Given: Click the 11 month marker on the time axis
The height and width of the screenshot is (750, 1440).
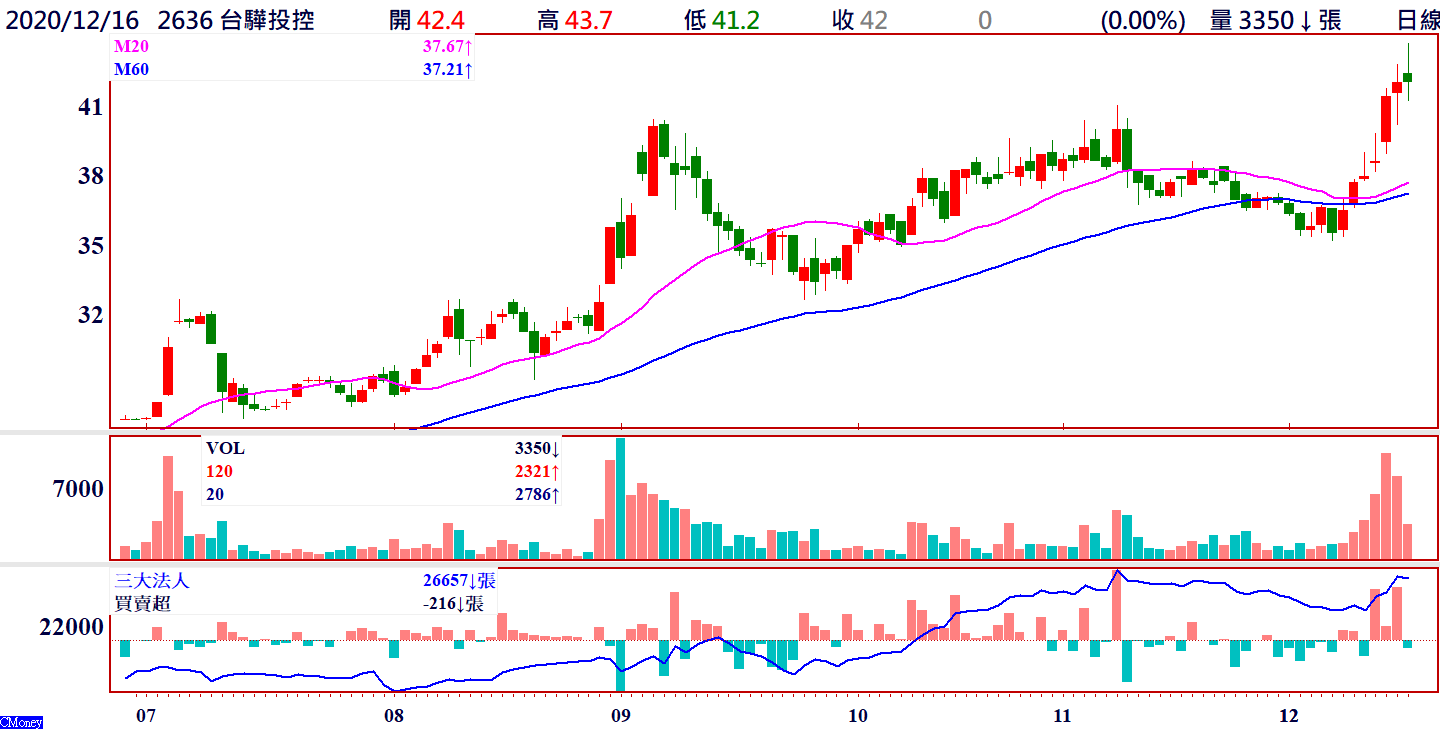Looking at the screenshot, I should tap(1062, 716).
